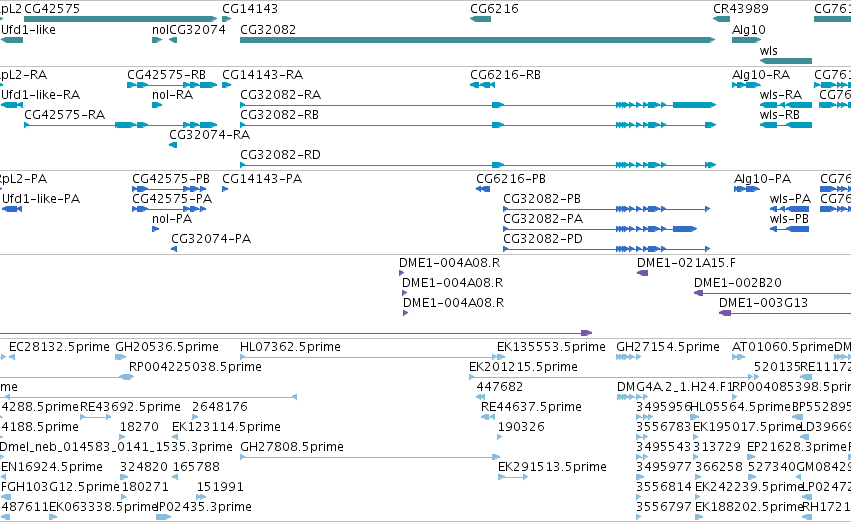Select the wls gene label
The image size is (851, 522).
point(769,50)
